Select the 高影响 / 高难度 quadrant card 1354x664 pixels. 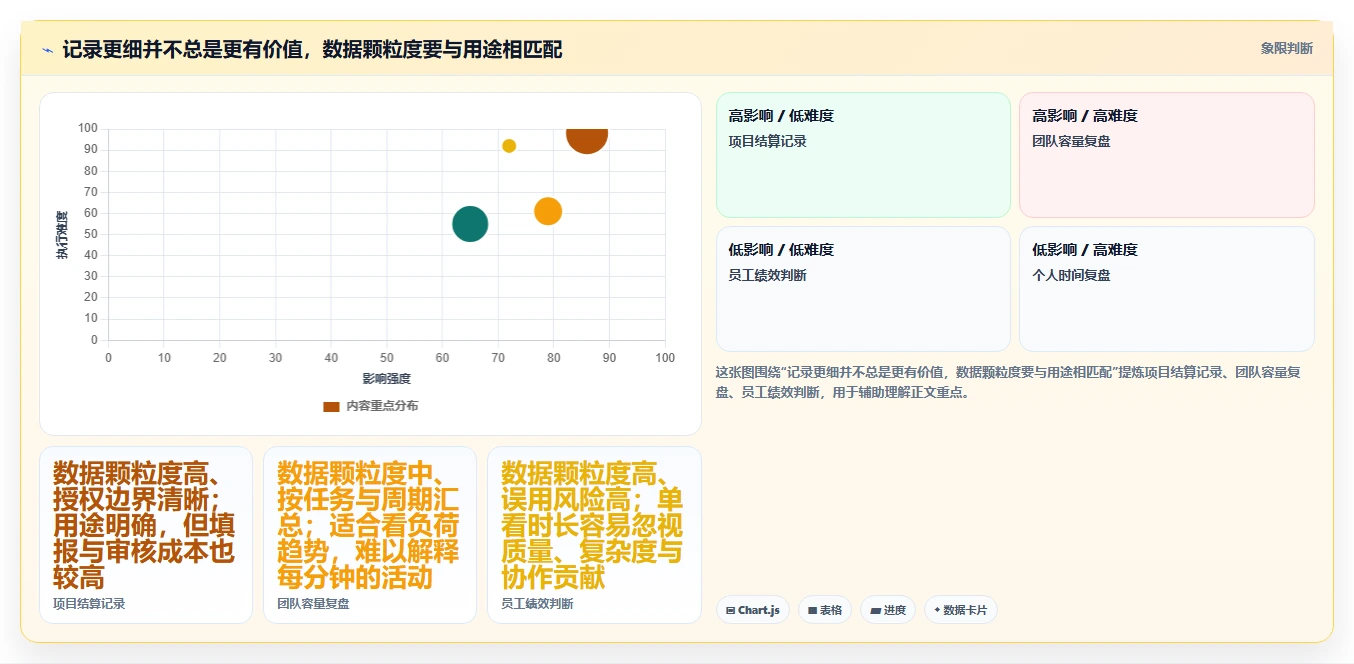tap(1166, 155)
